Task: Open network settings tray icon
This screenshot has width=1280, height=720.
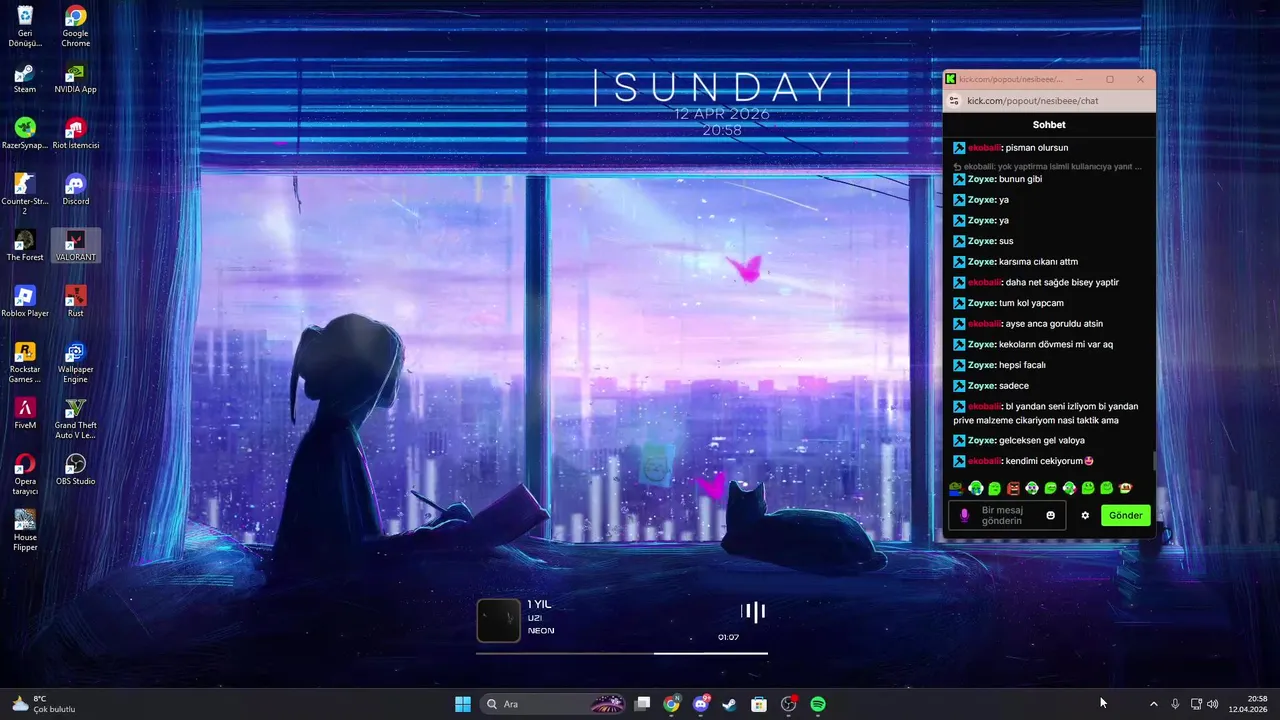Action: point(1196,704)
